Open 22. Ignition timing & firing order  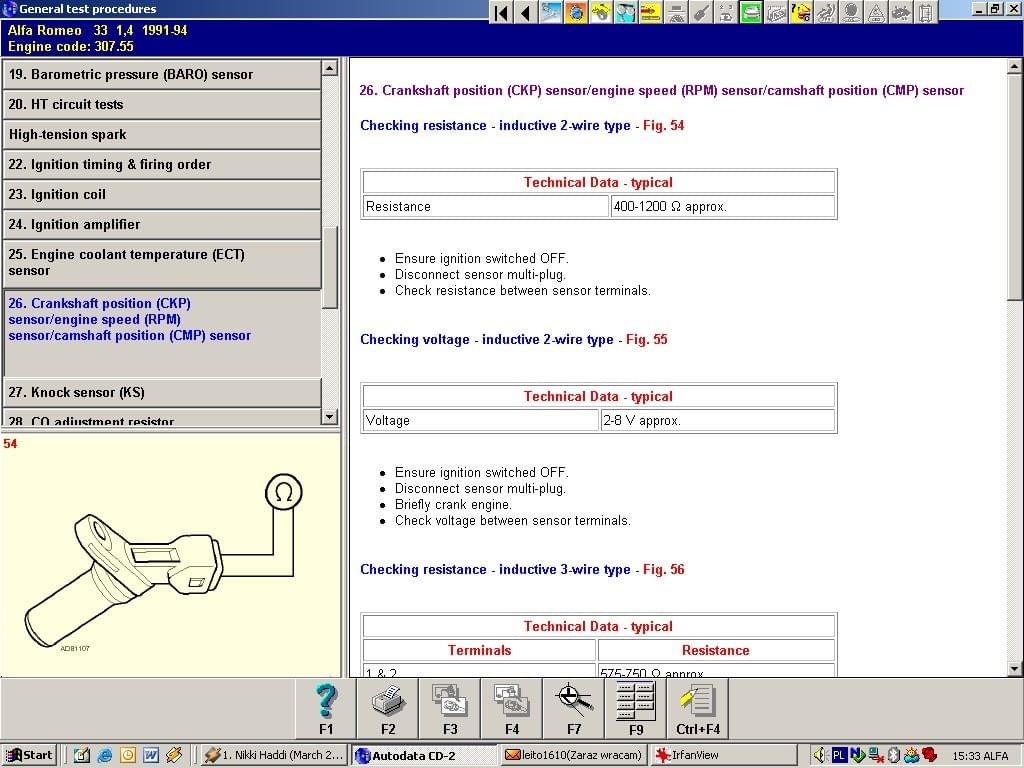[x=162, y=165]
